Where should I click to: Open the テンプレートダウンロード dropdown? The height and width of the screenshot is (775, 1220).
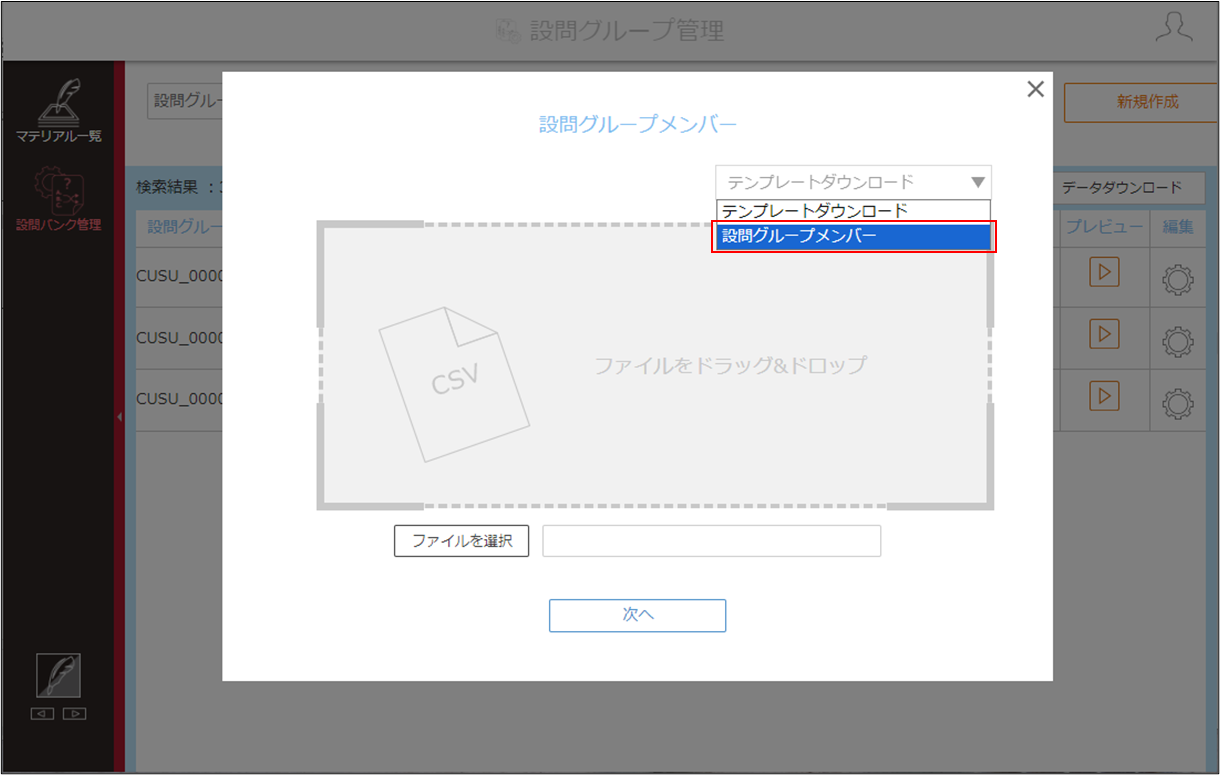tap(853, 182)
